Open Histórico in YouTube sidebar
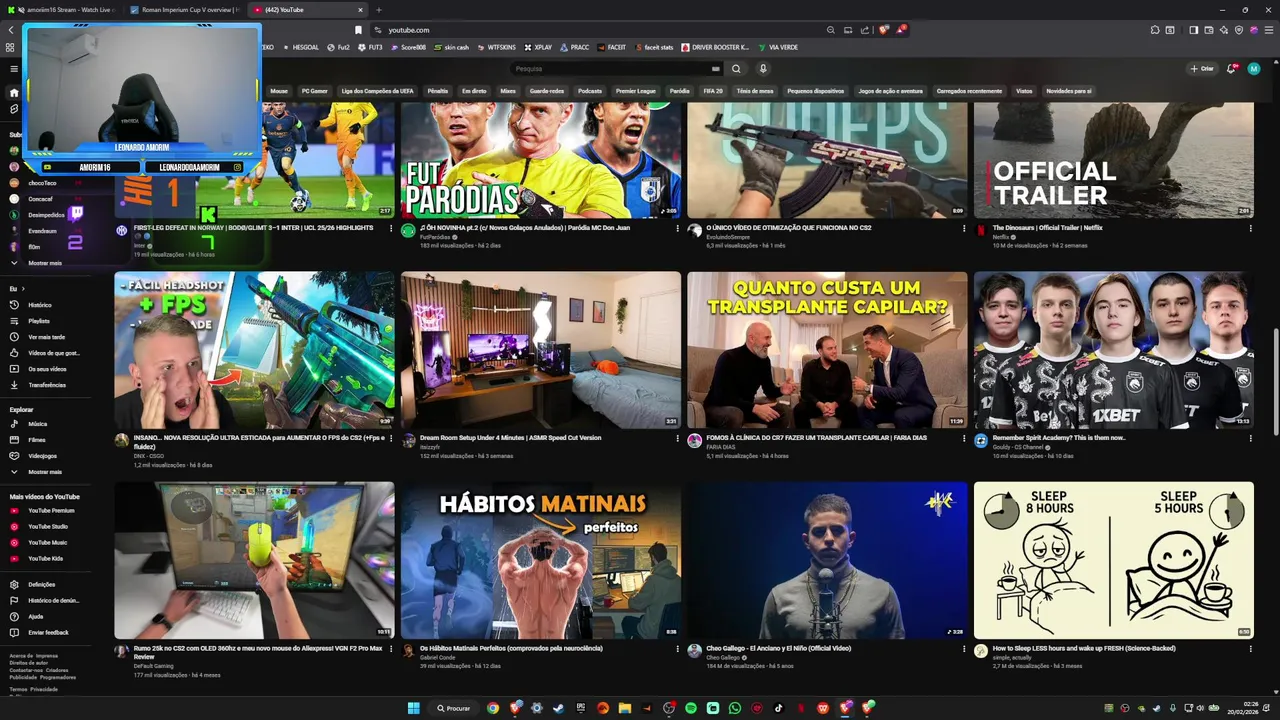The image size is (1280, 720). (x=40, y=305)
